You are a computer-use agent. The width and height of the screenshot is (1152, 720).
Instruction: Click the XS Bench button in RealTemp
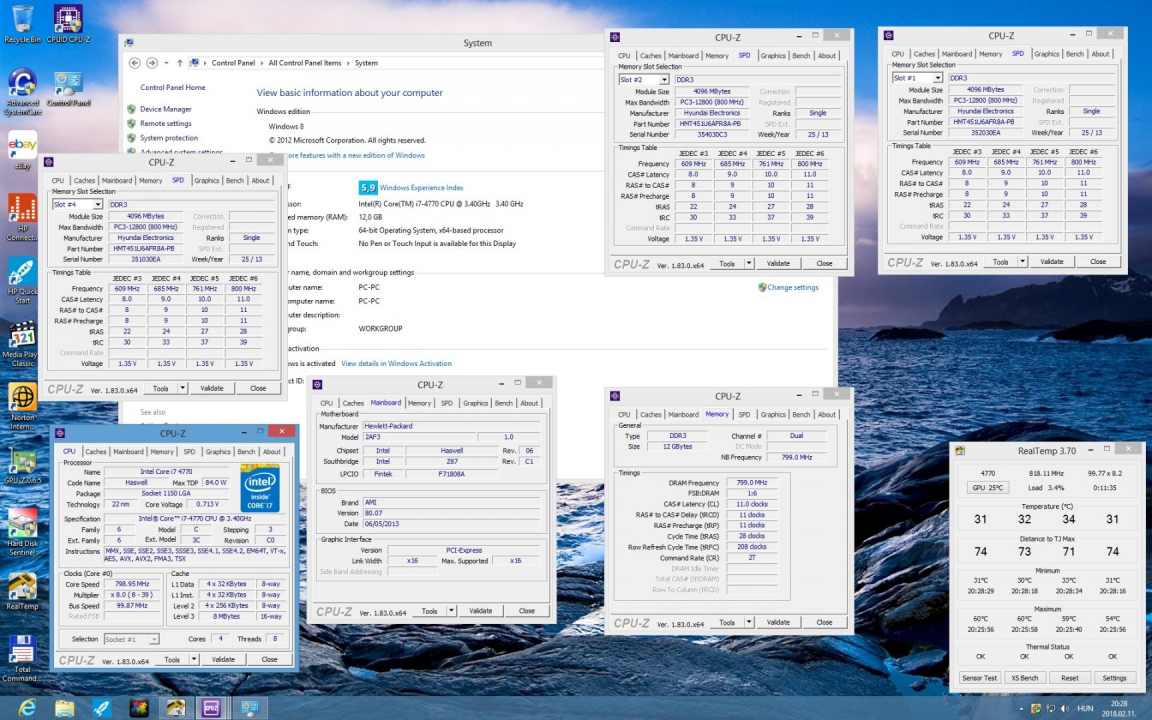[x=1024, y=678]
